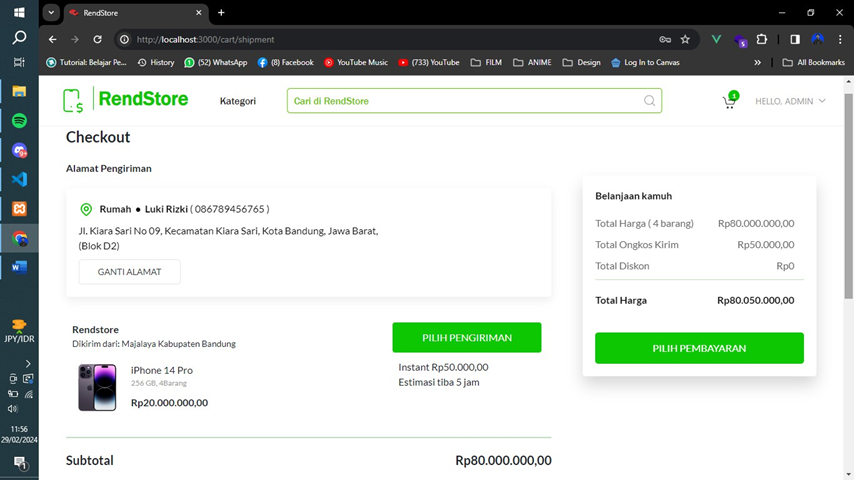Image resolution: width=854 pixels, height=480 pixels.
Task: Open Microsoft Word from the taskbar
Action: pyautogui.click(x=19, y=267)
